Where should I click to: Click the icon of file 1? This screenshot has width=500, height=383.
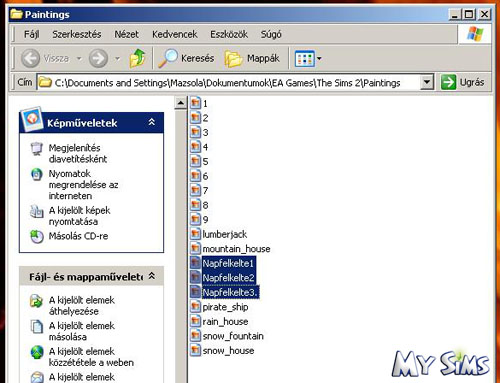[196, 103]
